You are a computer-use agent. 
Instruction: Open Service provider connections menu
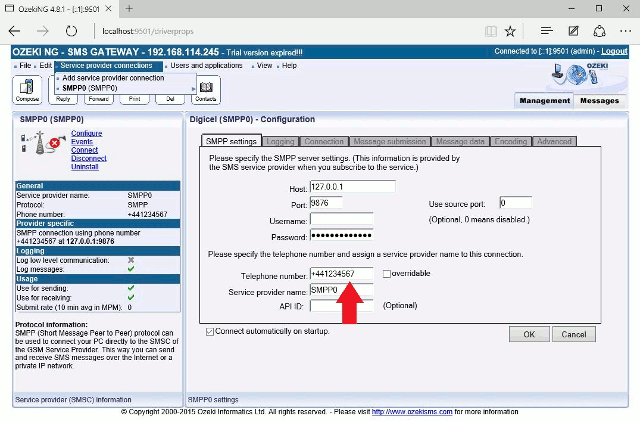click(107, 65)
